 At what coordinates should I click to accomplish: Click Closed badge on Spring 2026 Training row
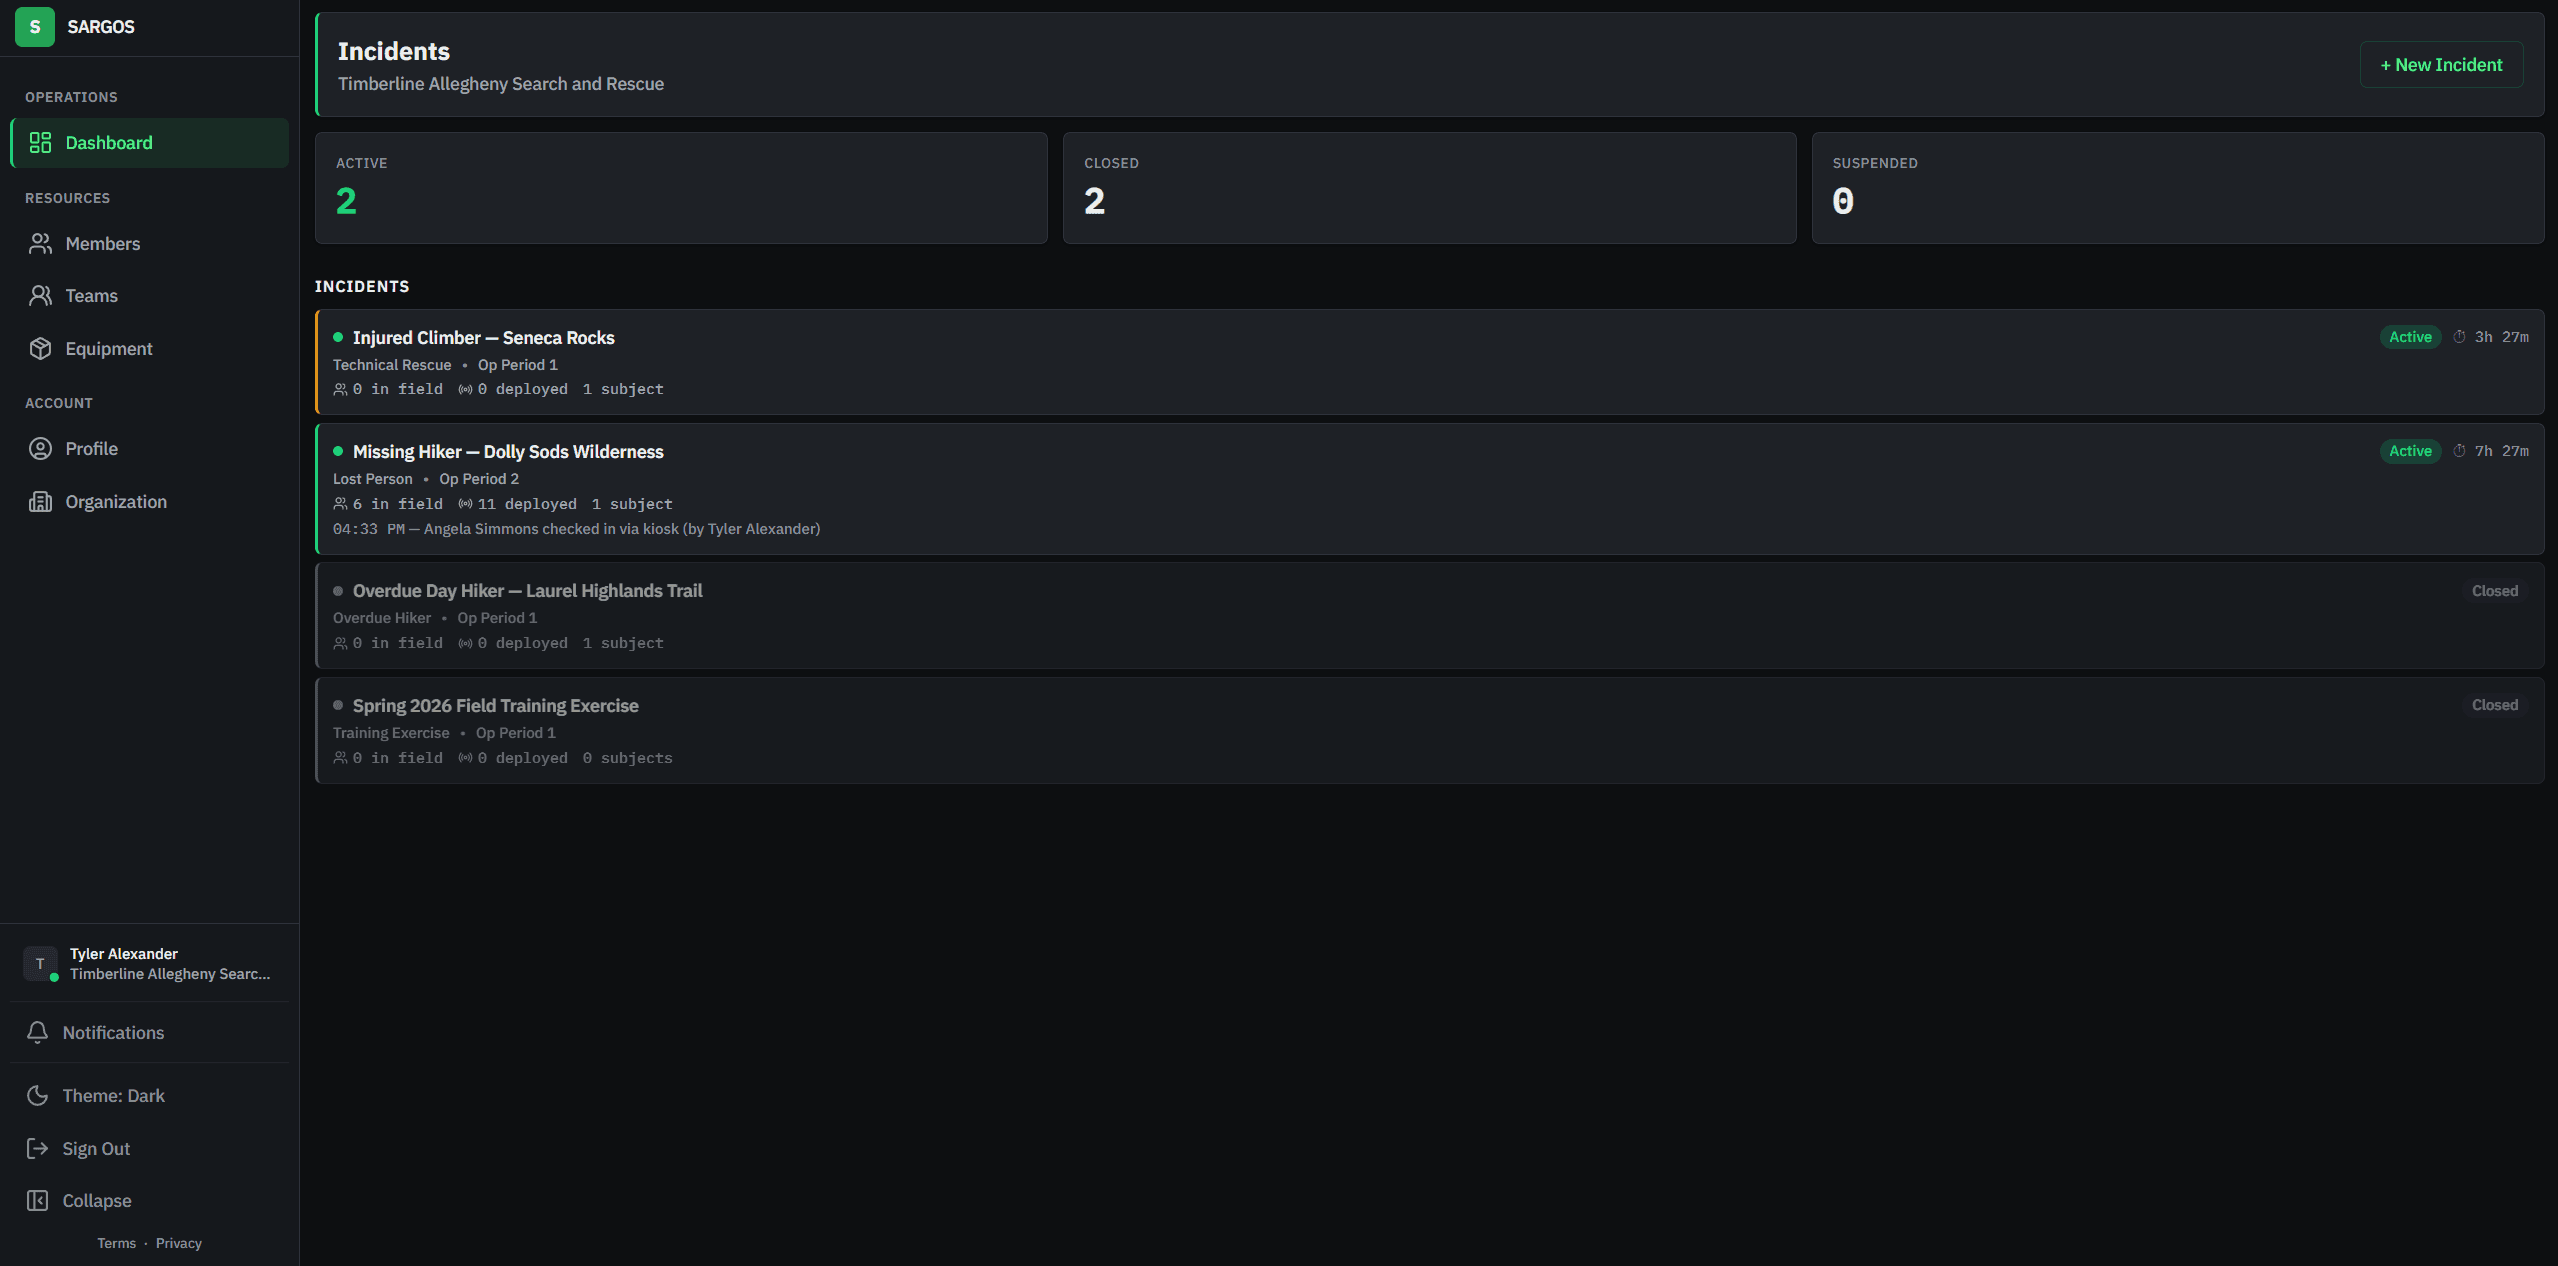[x=2495, y=705]
